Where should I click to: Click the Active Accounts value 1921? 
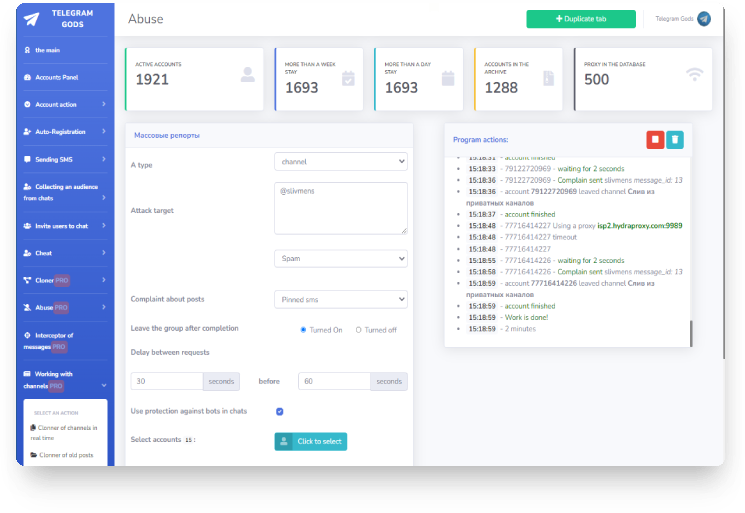[x=152, y=79]
